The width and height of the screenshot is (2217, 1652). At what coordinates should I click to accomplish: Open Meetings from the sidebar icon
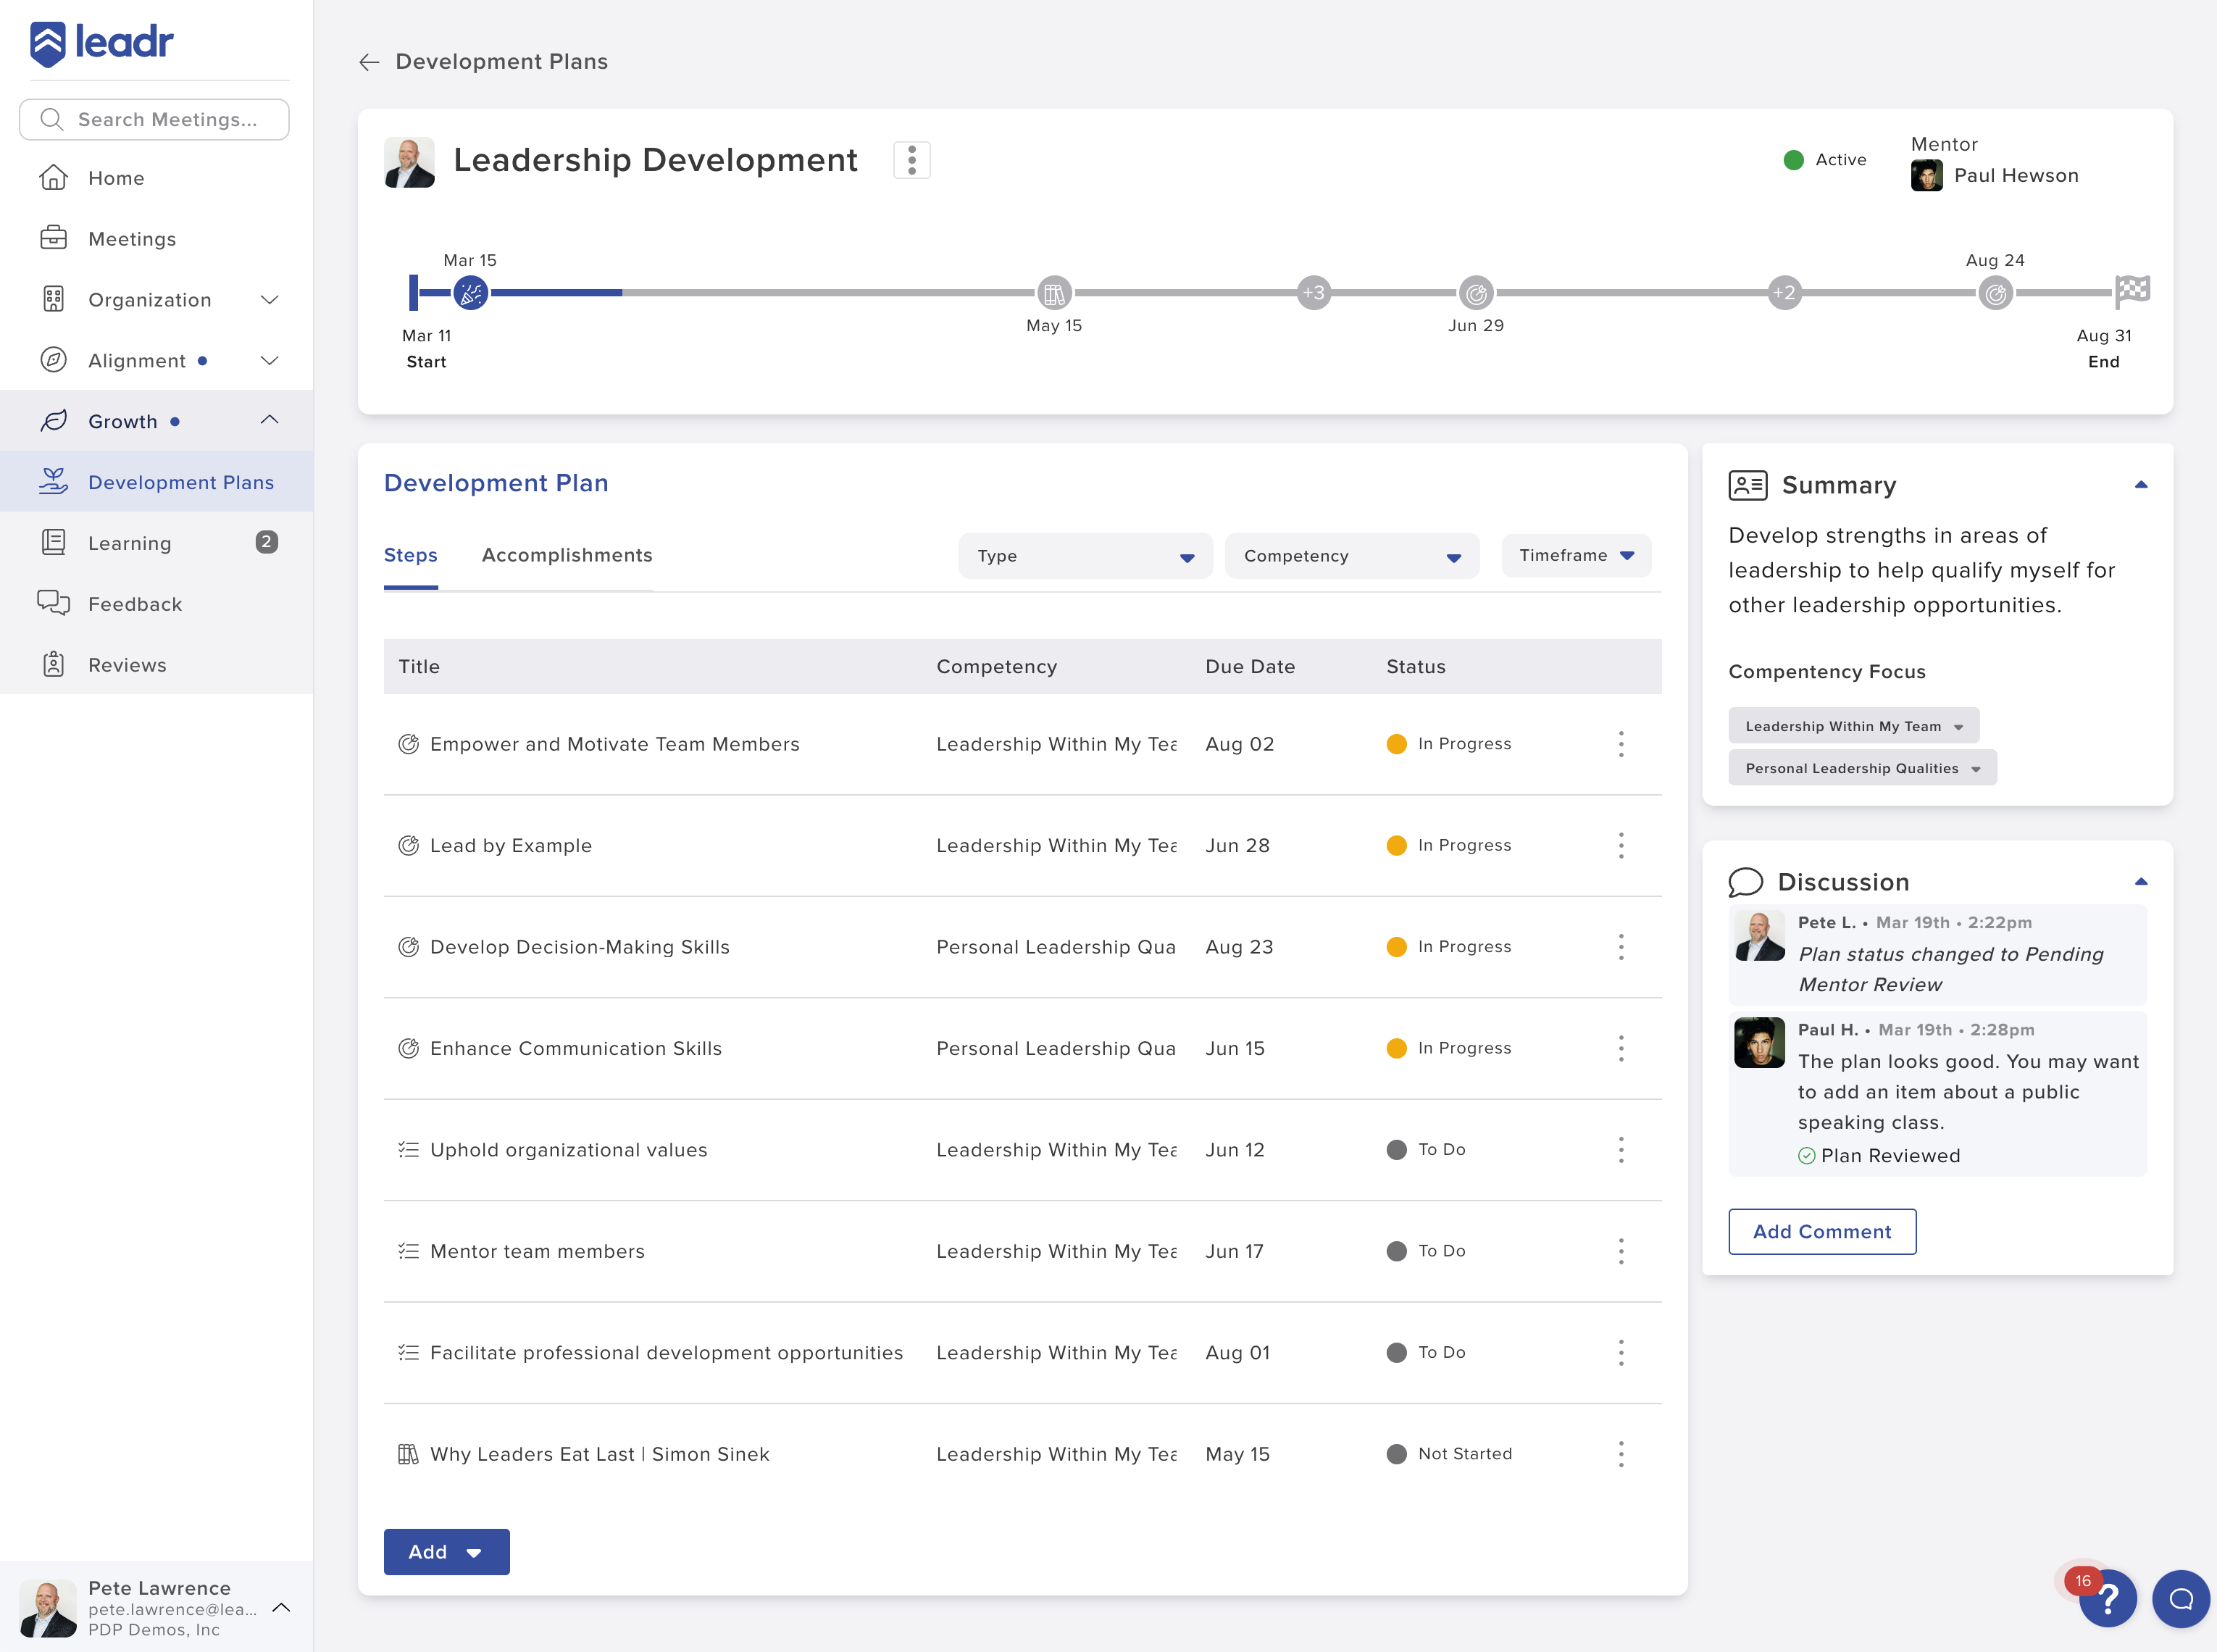(x=55, y=238)
